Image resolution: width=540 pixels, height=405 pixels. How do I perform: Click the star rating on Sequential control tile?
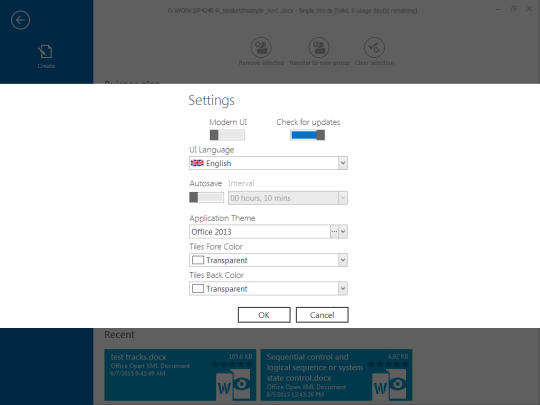tap(388, 364)
